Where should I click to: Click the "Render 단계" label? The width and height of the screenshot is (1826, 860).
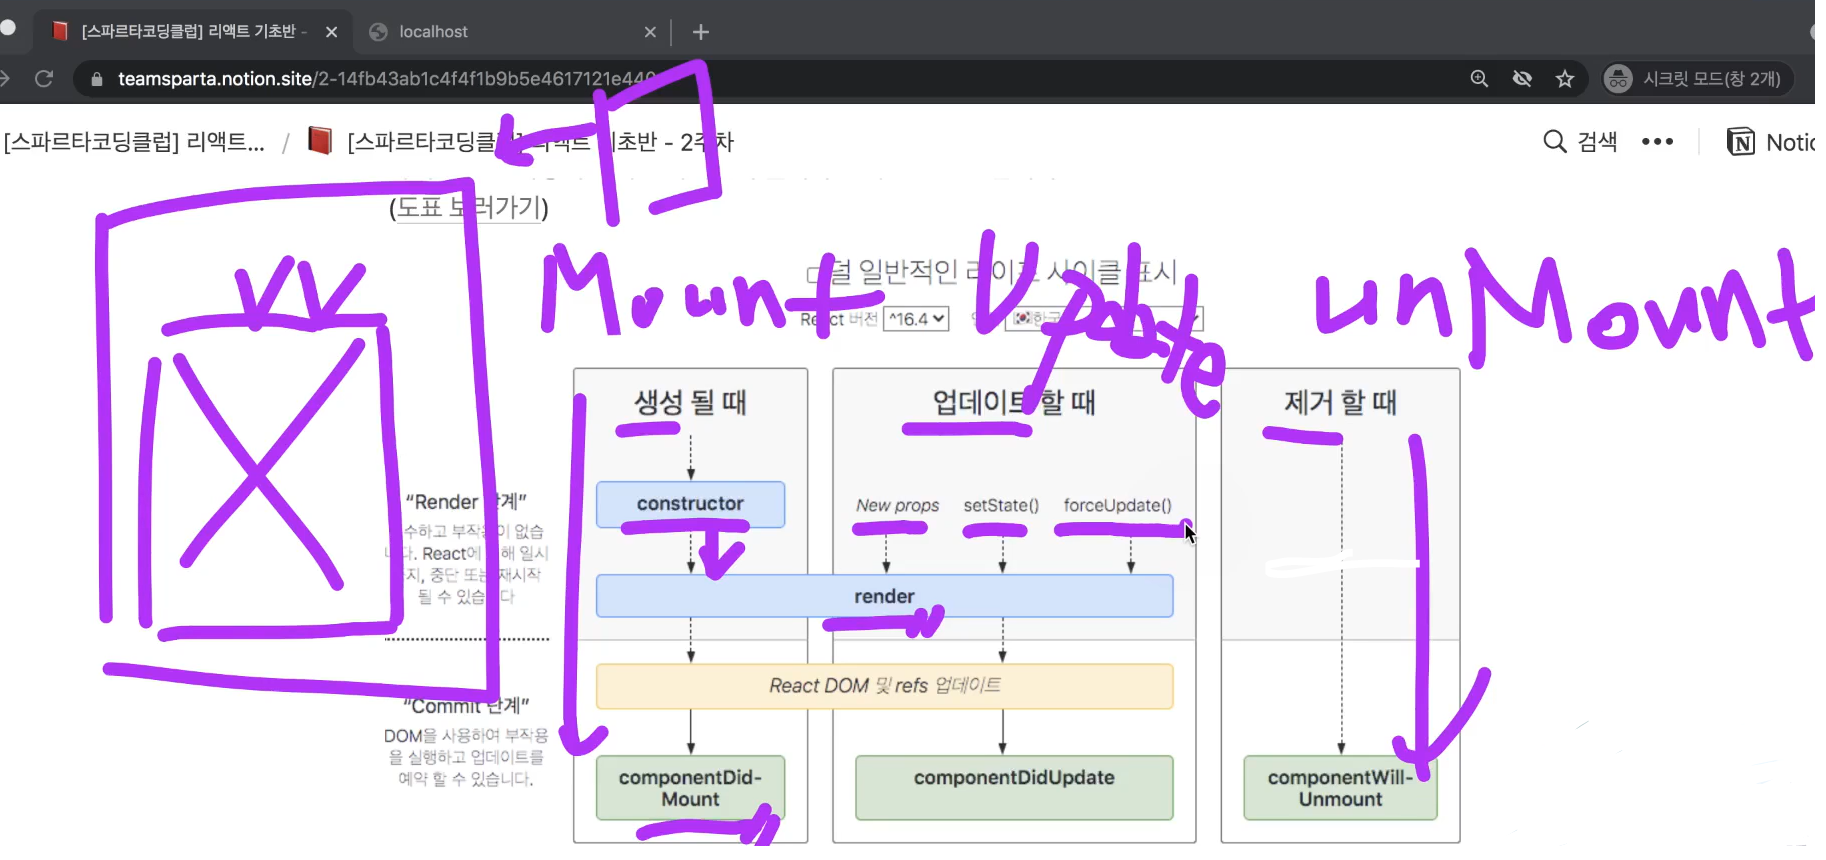(466, 502)
